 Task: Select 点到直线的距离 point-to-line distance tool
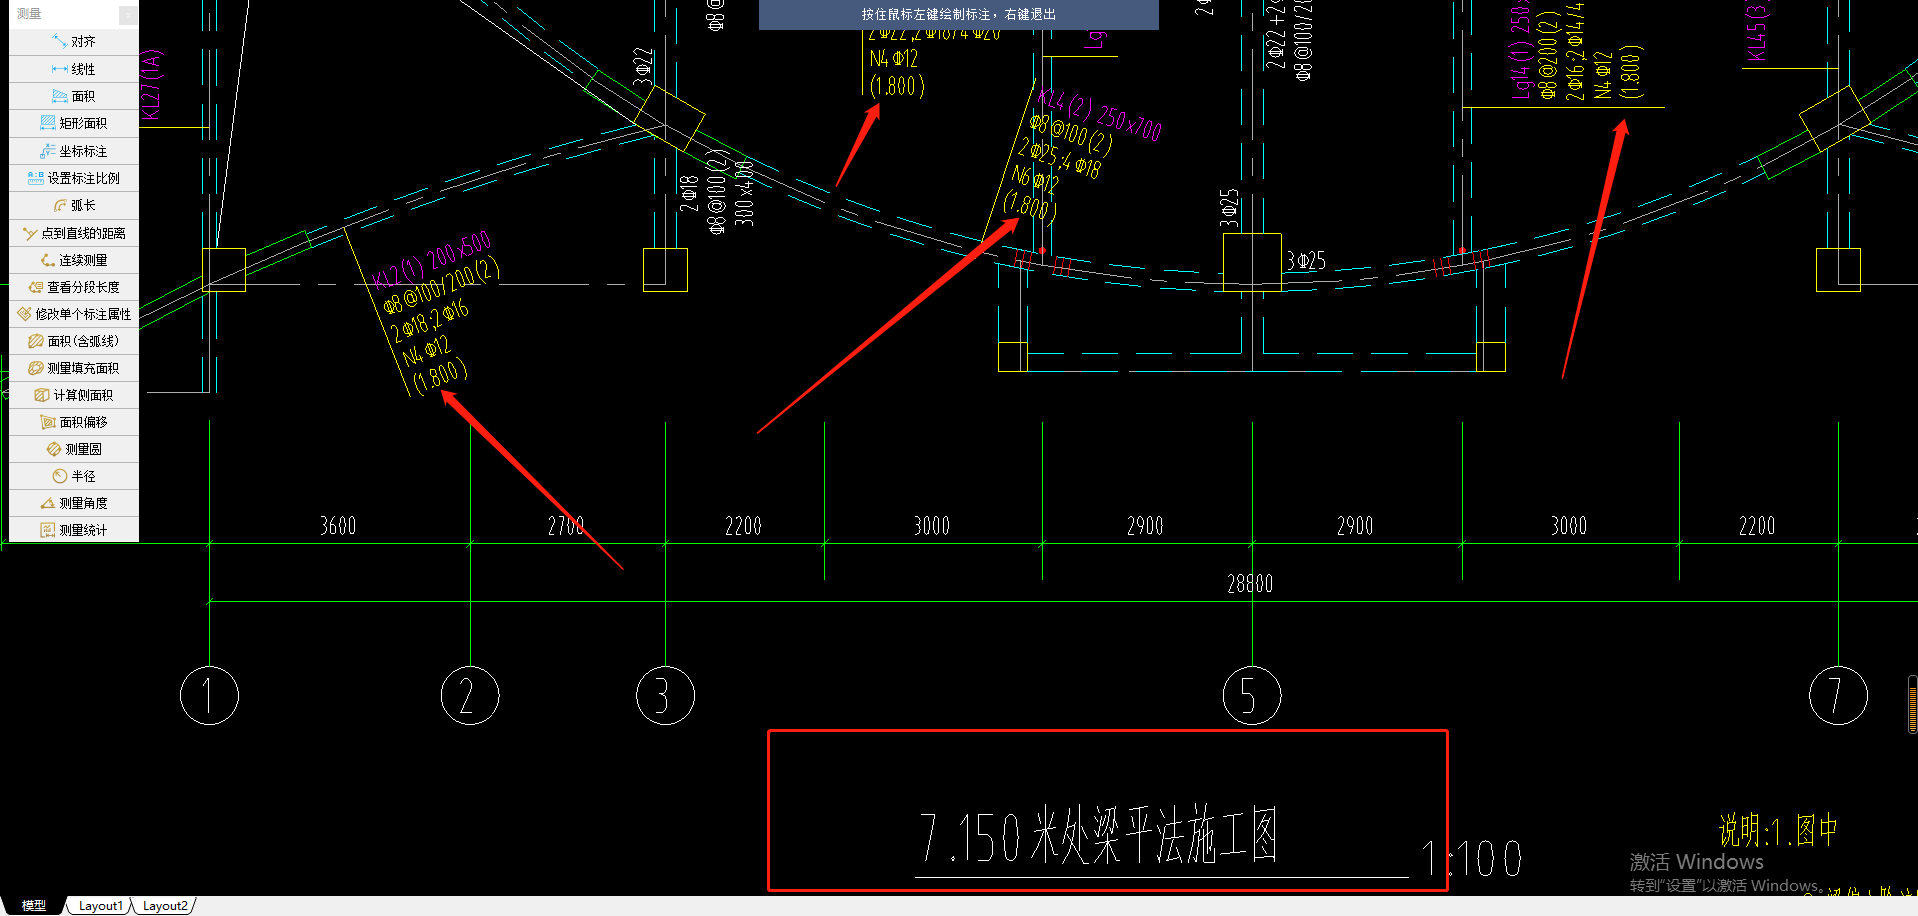74,233
